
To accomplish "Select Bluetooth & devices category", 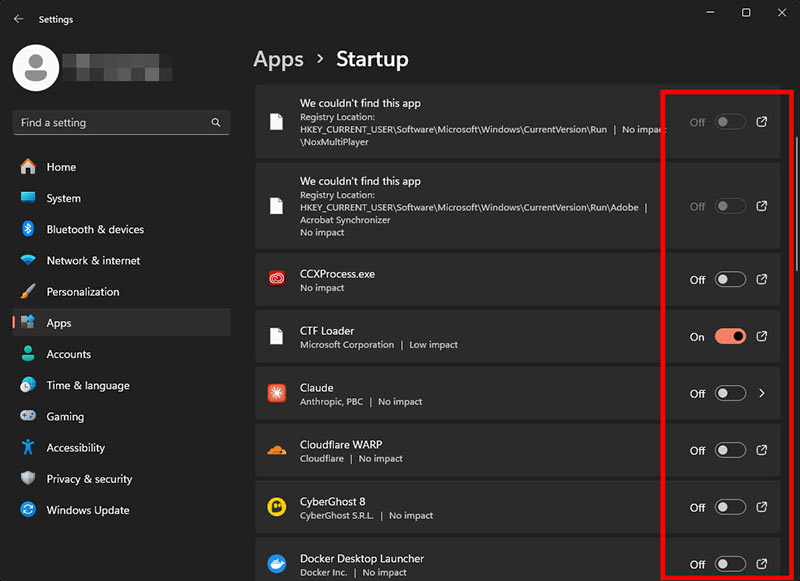I will [121, 229].
